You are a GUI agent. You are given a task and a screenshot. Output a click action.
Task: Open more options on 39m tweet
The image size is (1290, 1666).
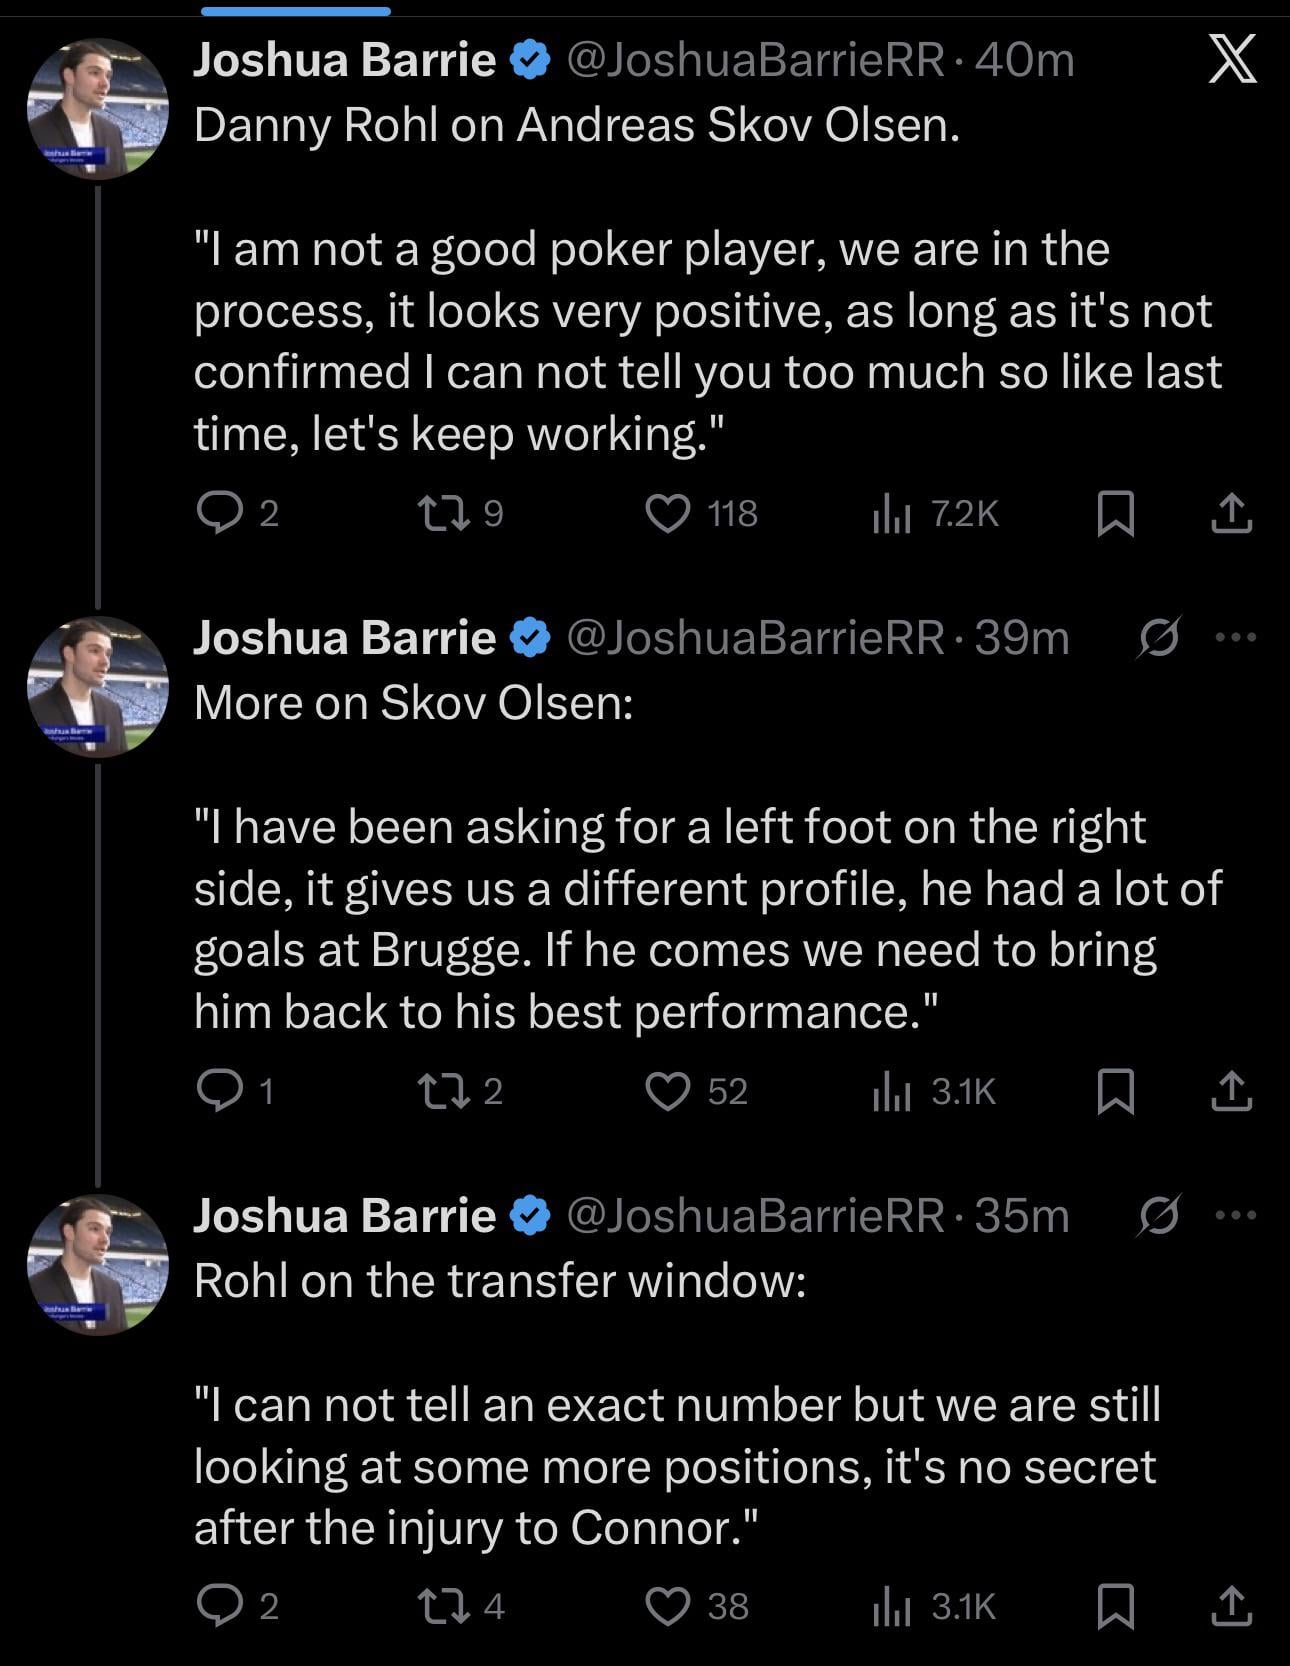pyautogui.click(x=1236, y=637)
